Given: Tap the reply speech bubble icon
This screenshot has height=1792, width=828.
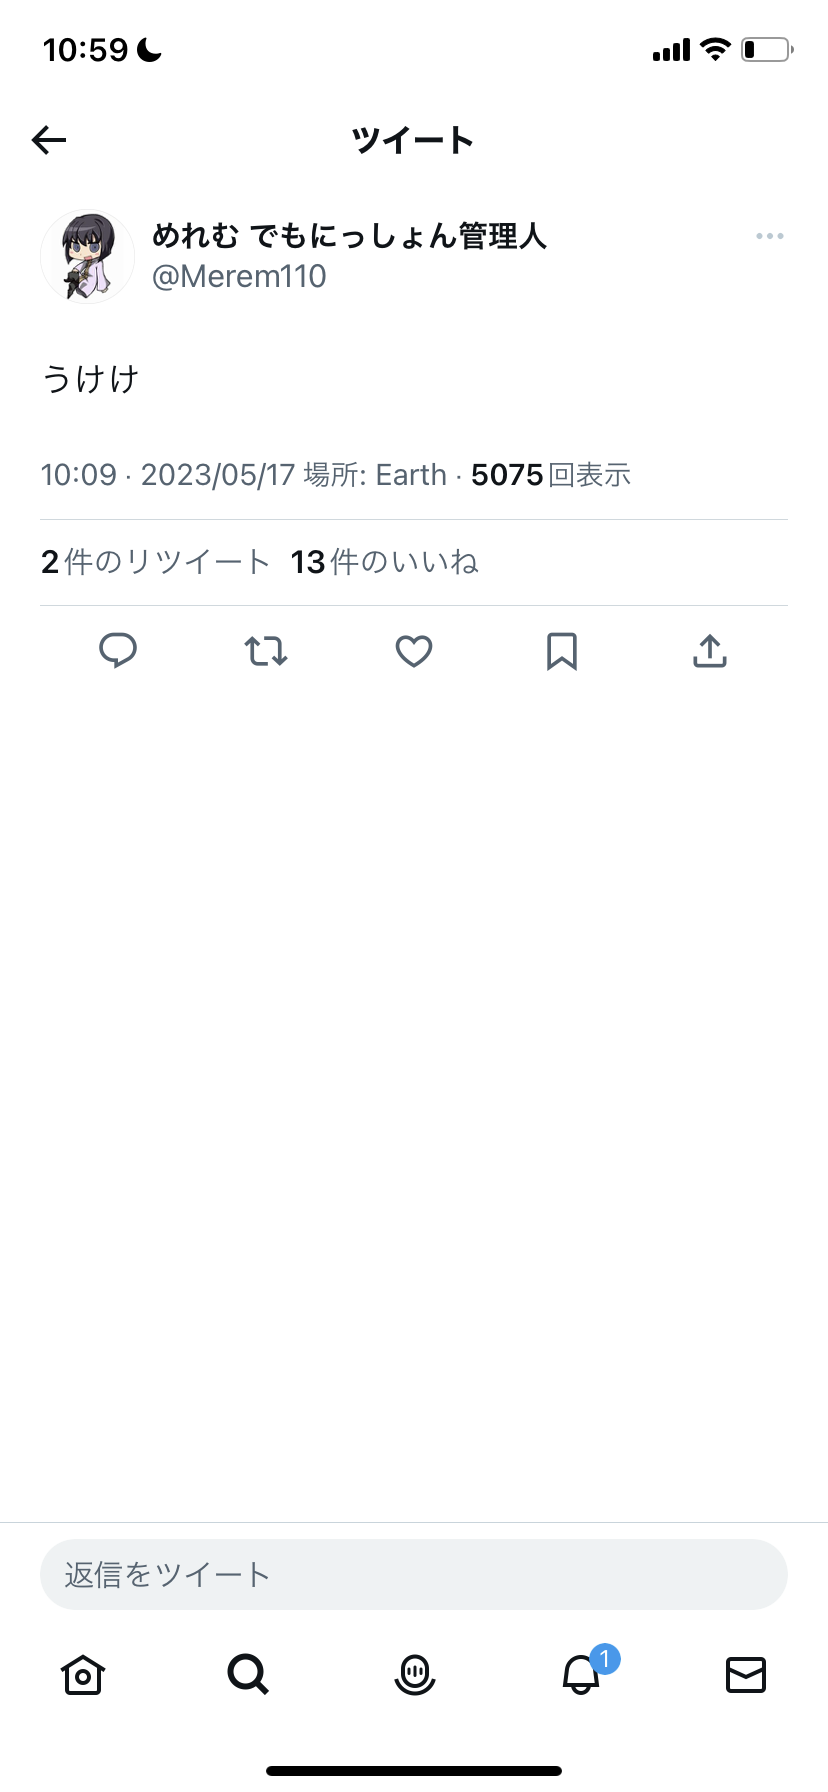Looking at the screenshot, I should coord(118,651).
